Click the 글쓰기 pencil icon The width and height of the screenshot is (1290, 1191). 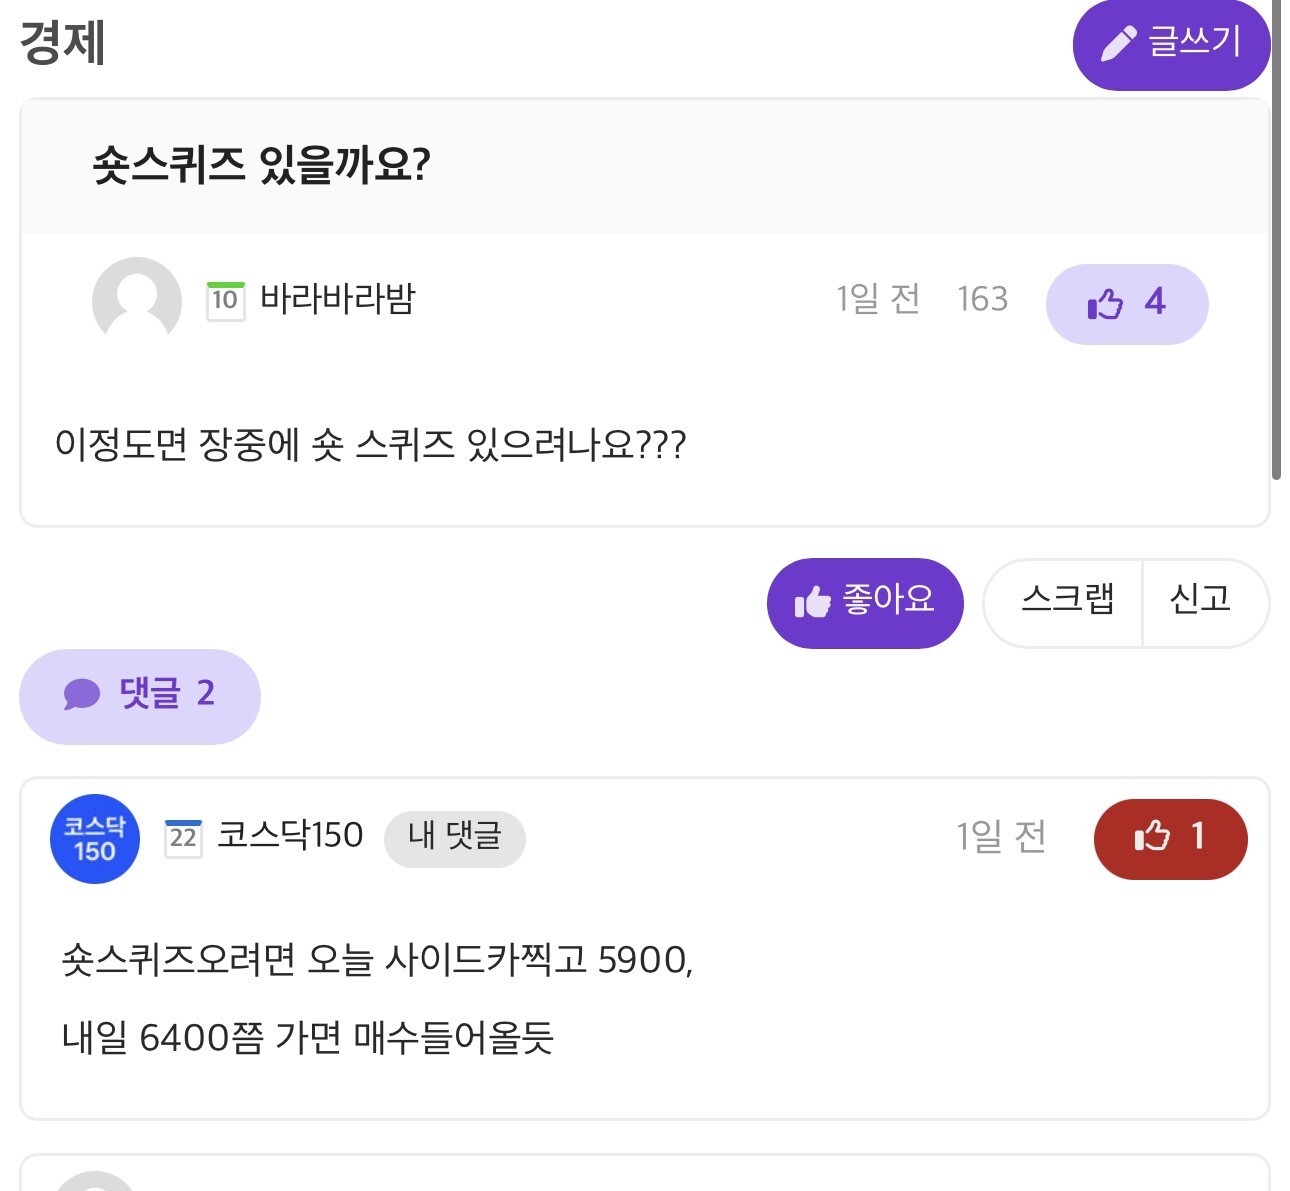coord(1118,43)
